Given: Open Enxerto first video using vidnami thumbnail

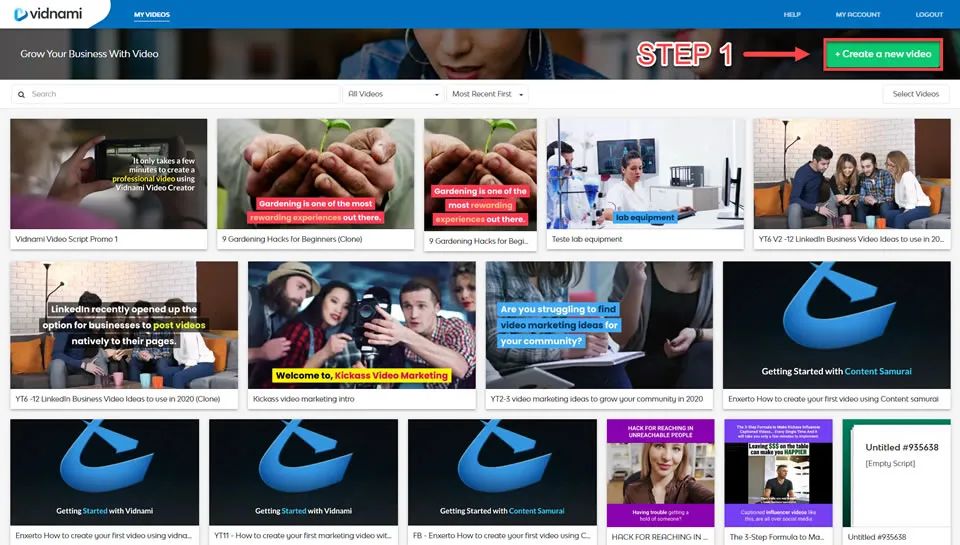Looking at the screenshot, I should [x=105, y=472].
